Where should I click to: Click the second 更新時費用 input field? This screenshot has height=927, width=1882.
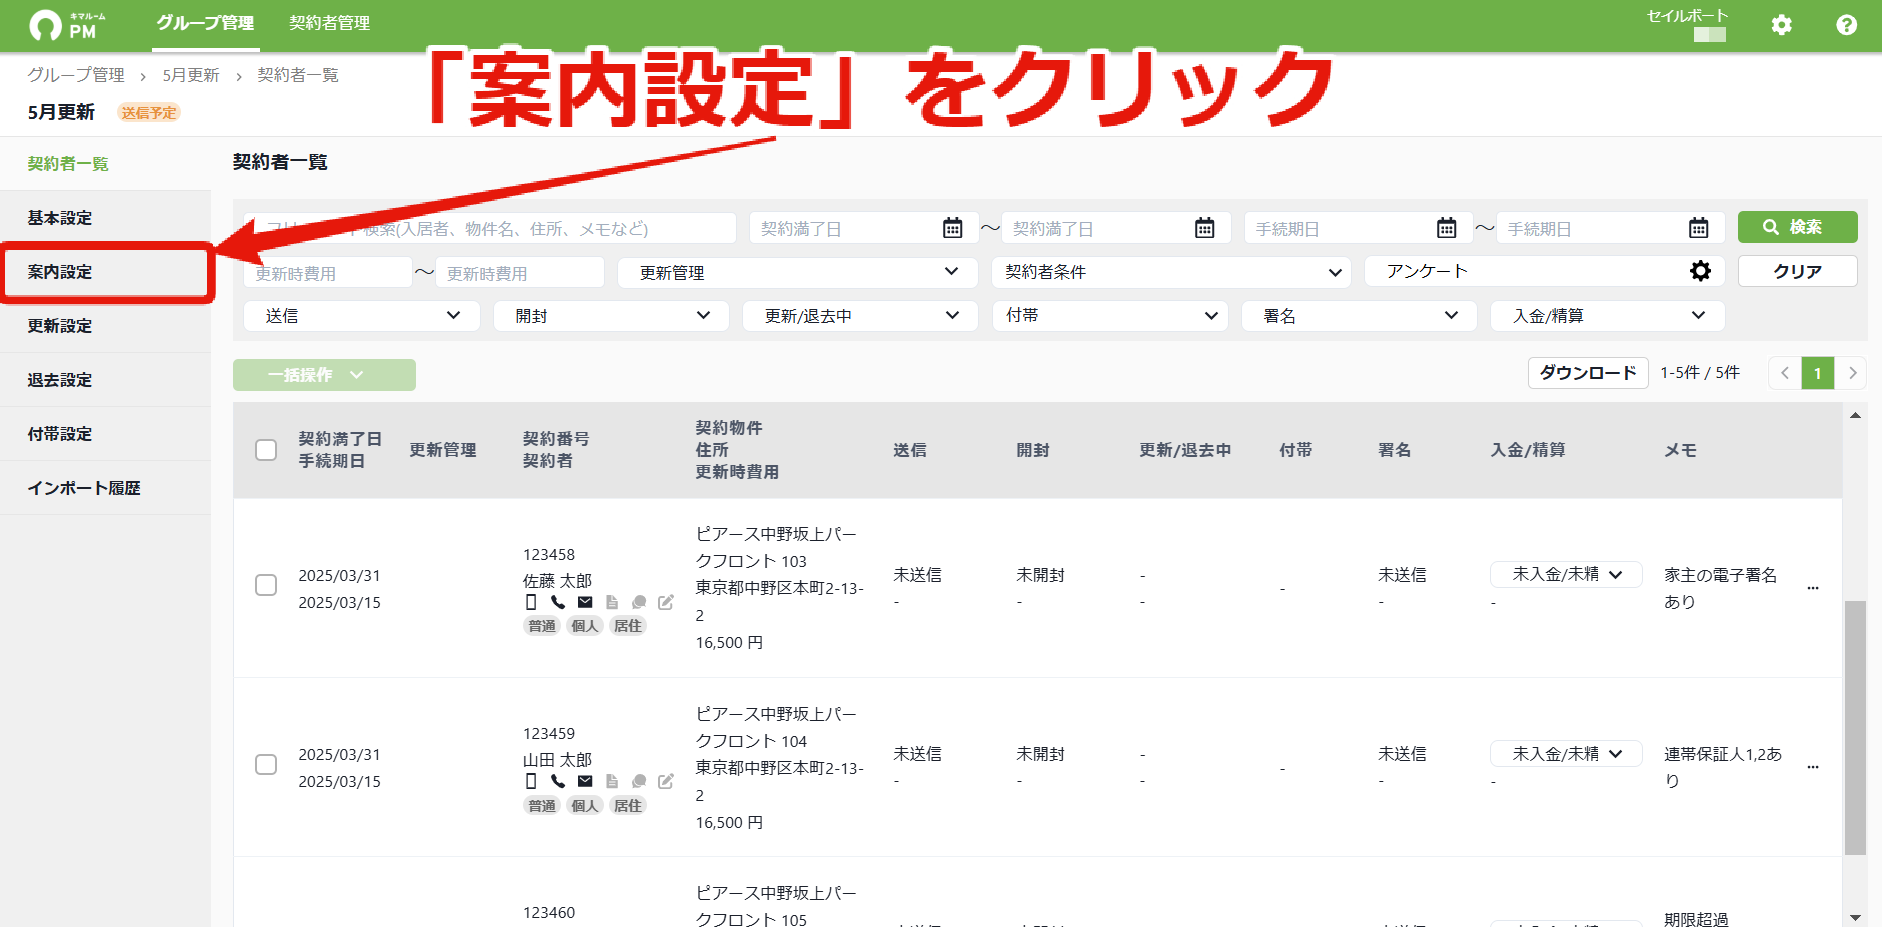tap(520, 273)
